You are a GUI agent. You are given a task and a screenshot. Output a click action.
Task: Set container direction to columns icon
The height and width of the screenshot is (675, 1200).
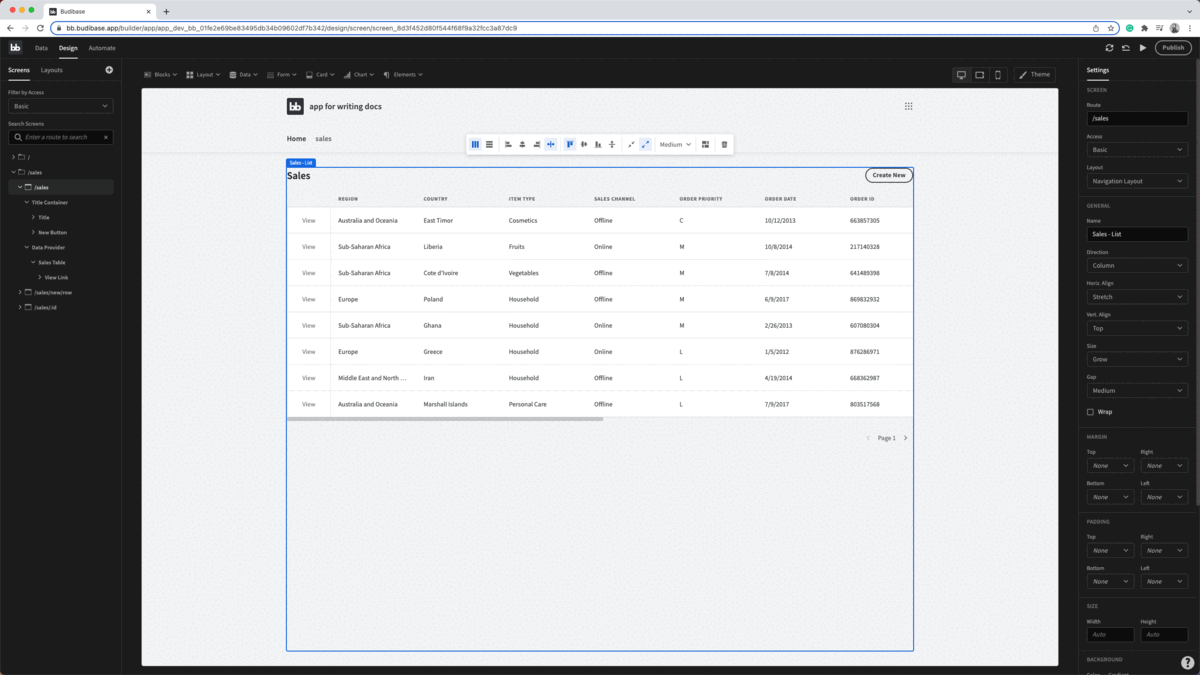point(475,144)
